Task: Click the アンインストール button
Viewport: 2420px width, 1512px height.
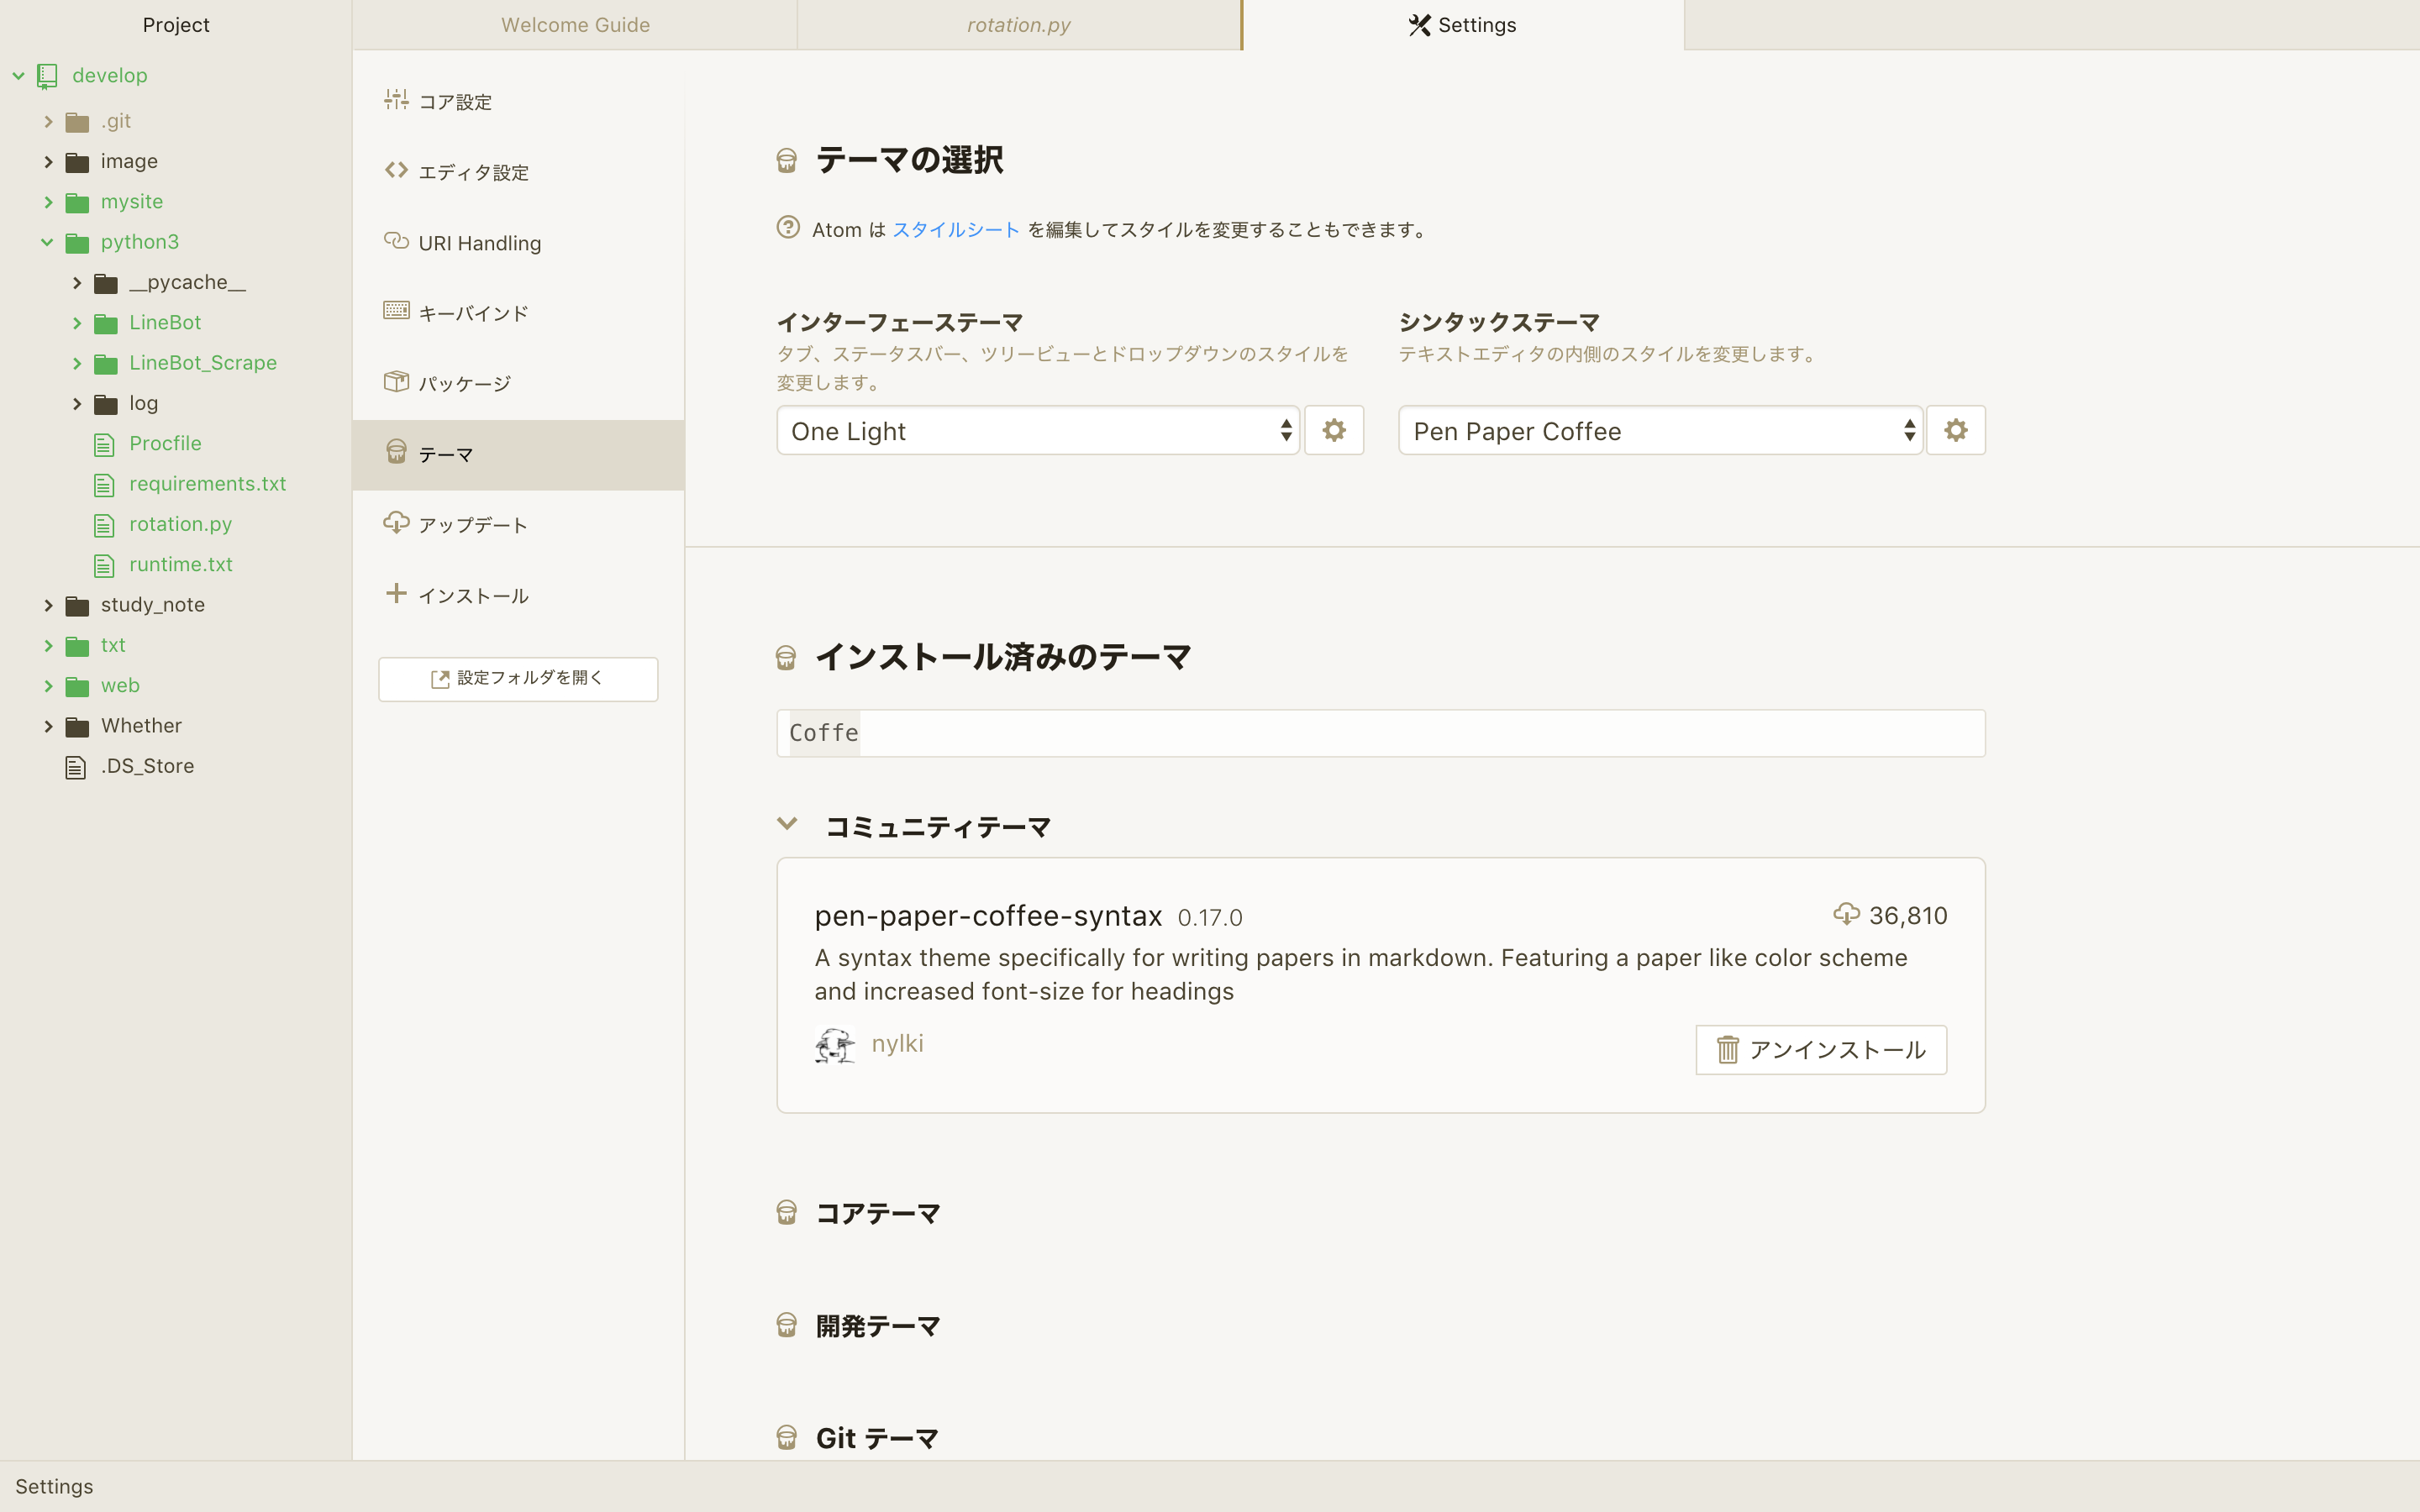Action: (1821, 1050)
